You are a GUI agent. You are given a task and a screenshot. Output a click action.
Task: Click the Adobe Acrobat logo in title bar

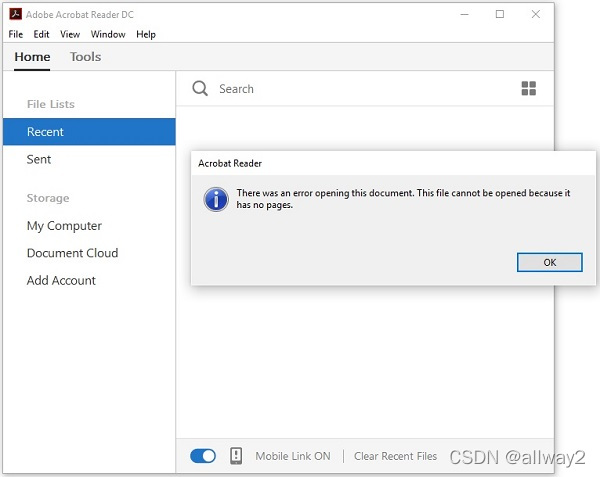15,14
